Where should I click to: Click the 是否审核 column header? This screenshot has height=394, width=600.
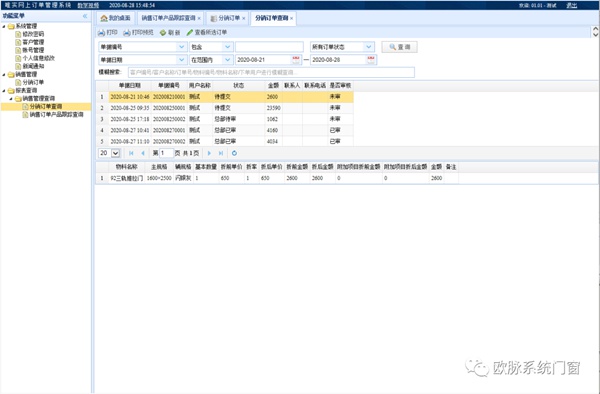340,86
